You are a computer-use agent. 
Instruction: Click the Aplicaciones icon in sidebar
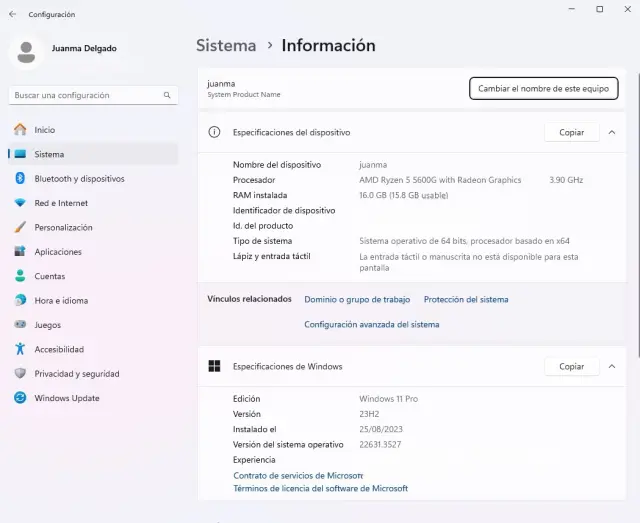20,252
